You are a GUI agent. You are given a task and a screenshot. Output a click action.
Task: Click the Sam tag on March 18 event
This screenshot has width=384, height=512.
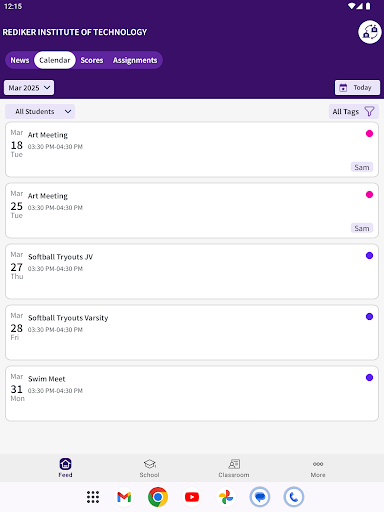(x=362, y=167)
